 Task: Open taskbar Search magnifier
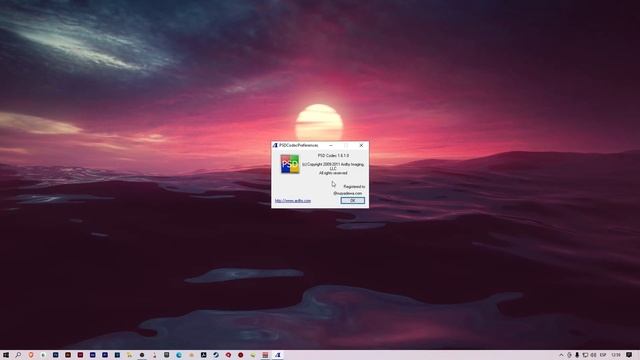coord(18,355)
